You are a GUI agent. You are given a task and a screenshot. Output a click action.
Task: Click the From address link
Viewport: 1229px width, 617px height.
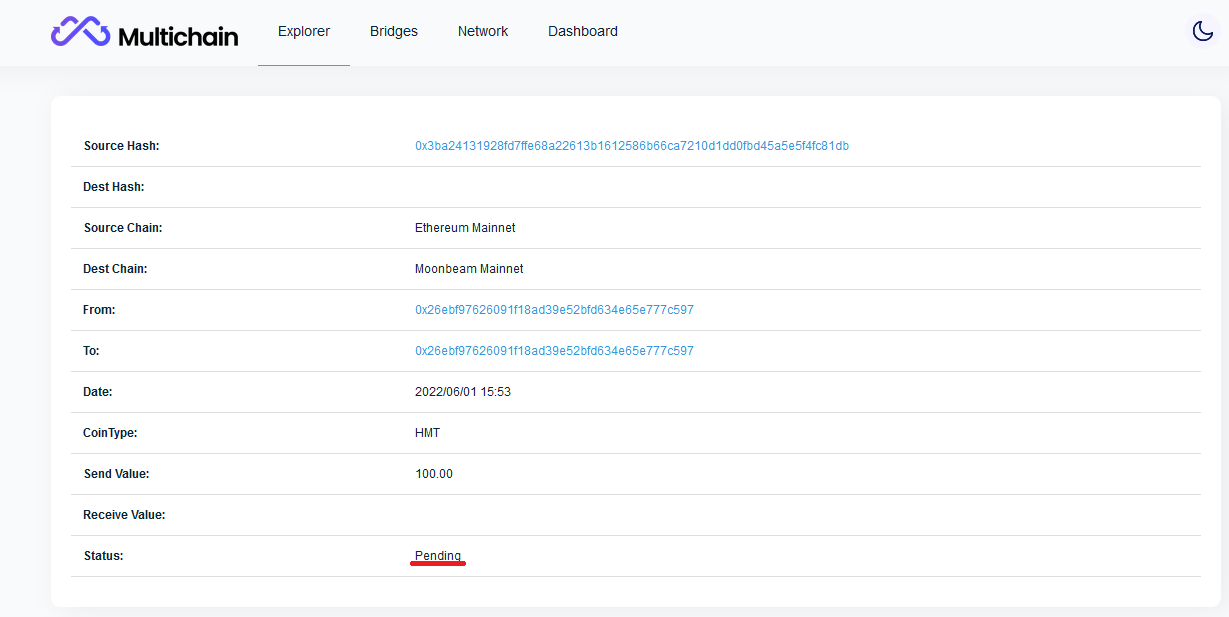[554, 309]
